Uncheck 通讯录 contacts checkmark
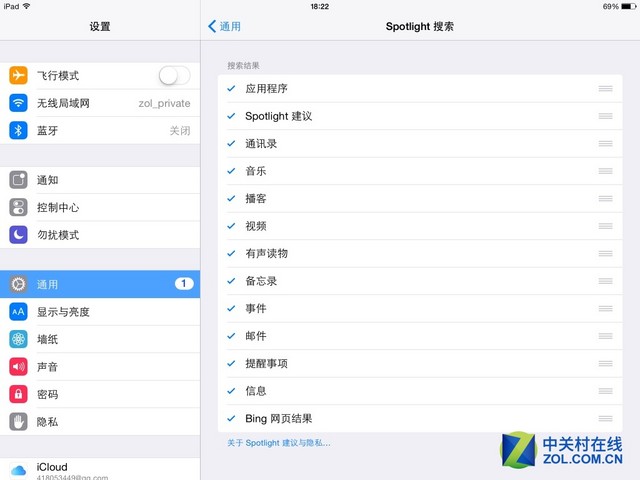This screenshot has height=480, width=640. (x=231, y=143)
